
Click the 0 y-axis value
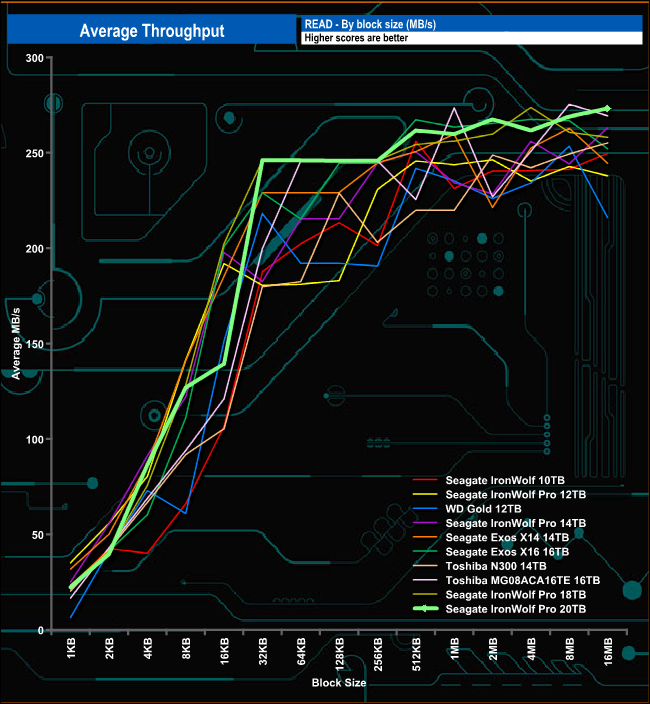(x=40, y=630)
